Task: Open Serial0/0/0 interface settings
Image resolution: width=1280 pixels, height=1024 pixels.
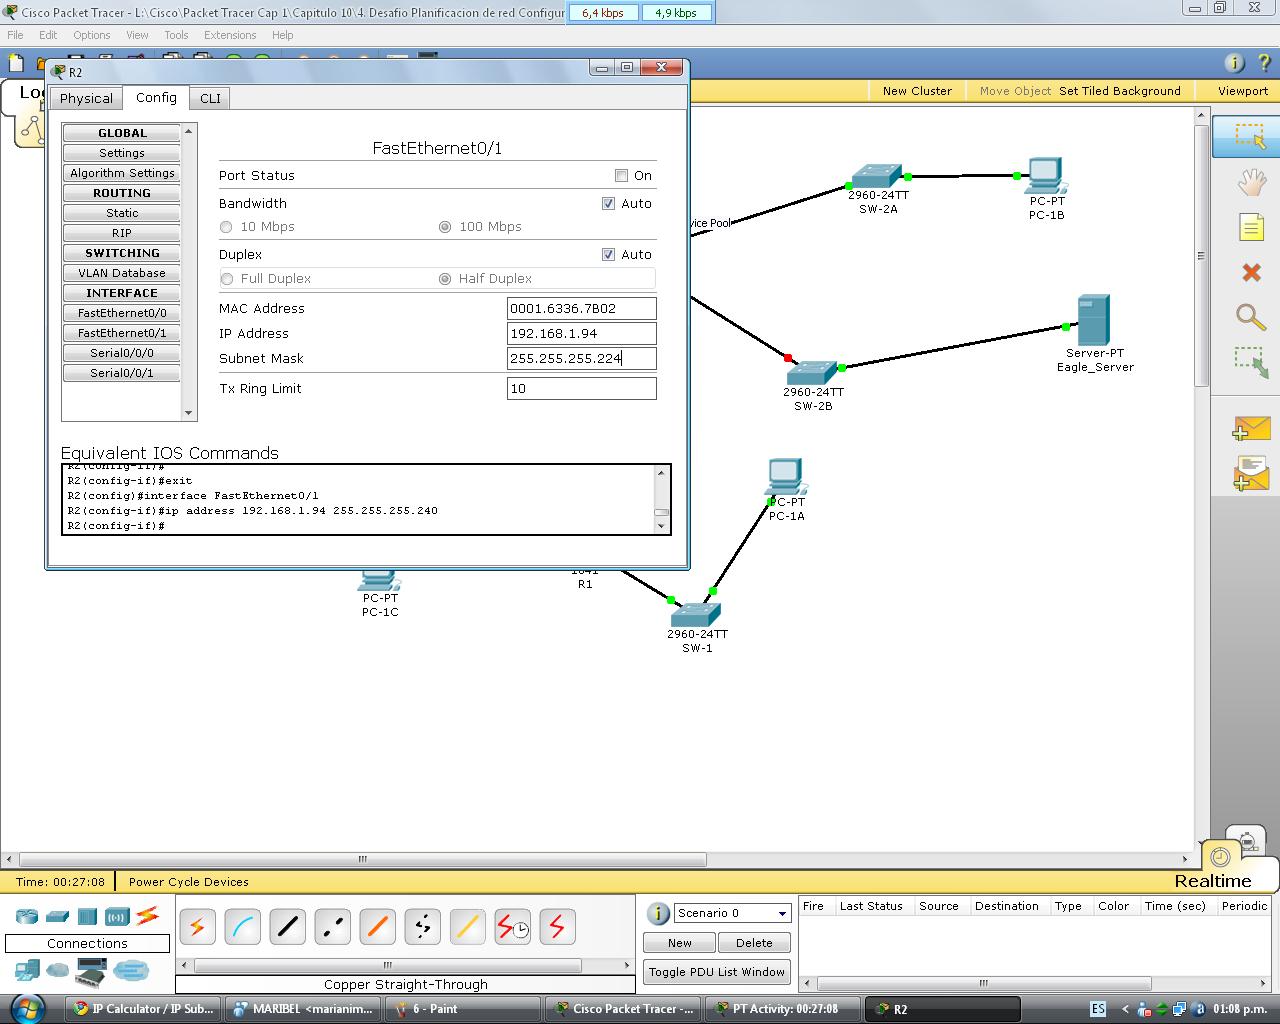Action: point(122,353)
